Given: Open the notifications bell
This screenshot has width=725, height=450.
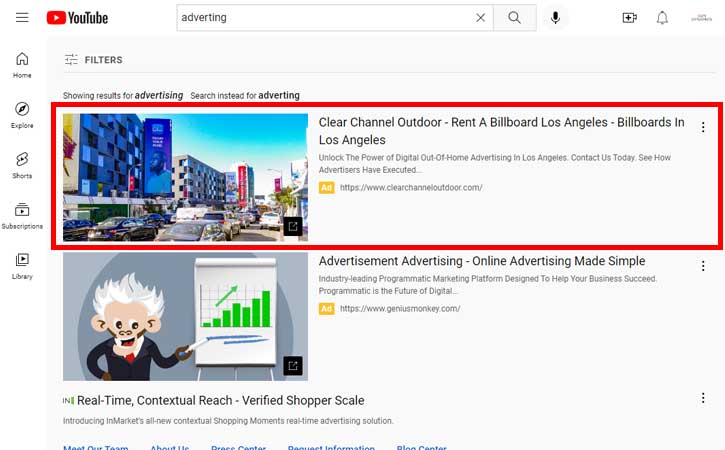Looking at the screenshot, I should pyautogui.click(x=662, y=18).
